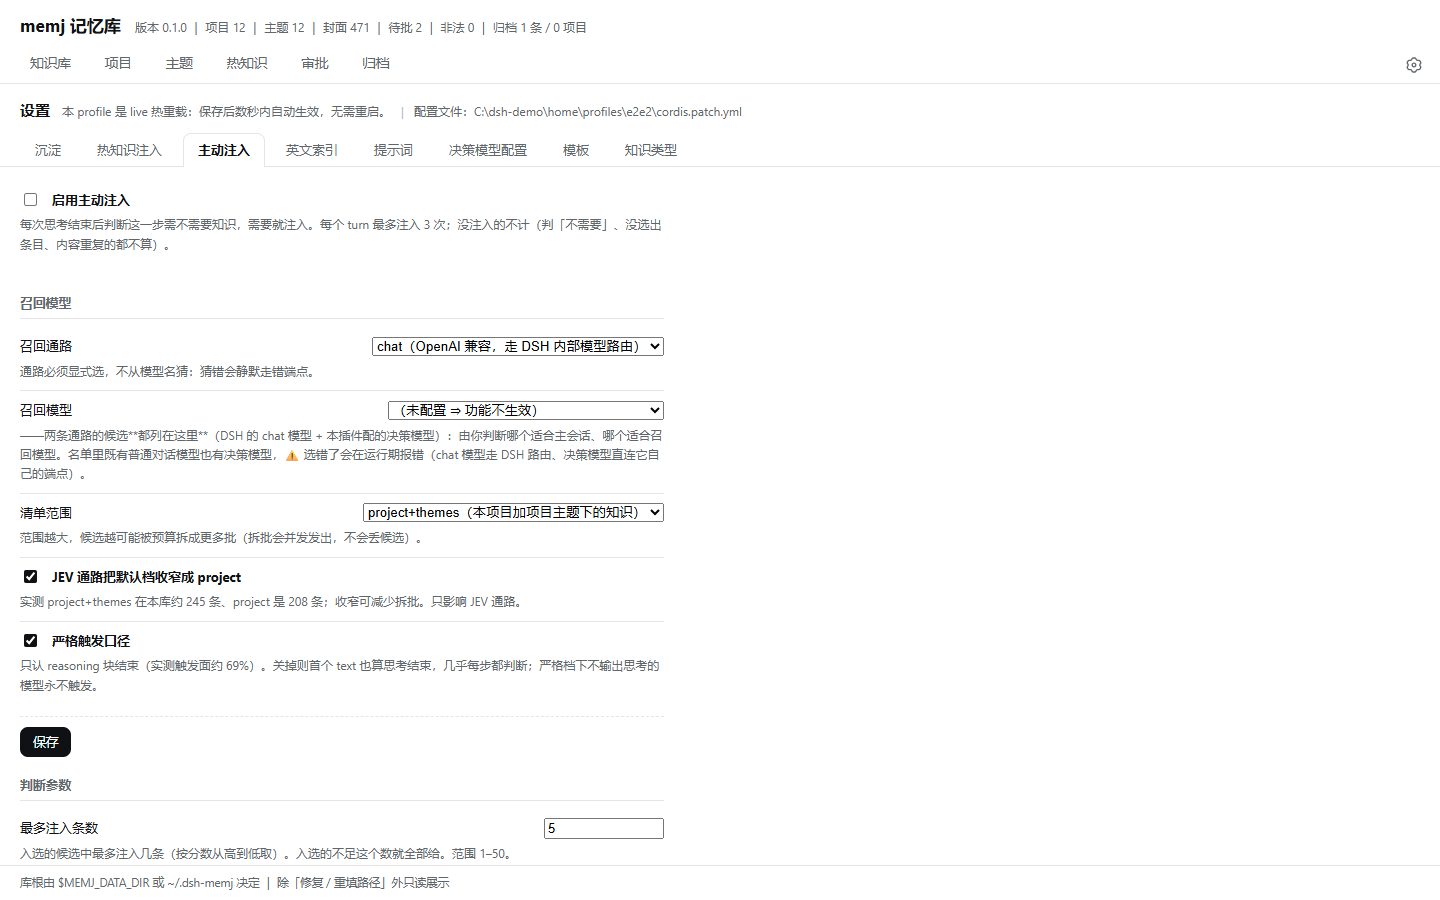Open the 召回通路 dropdown
The height and width of the screenshot is (900, 1440).
coord(518,346)
